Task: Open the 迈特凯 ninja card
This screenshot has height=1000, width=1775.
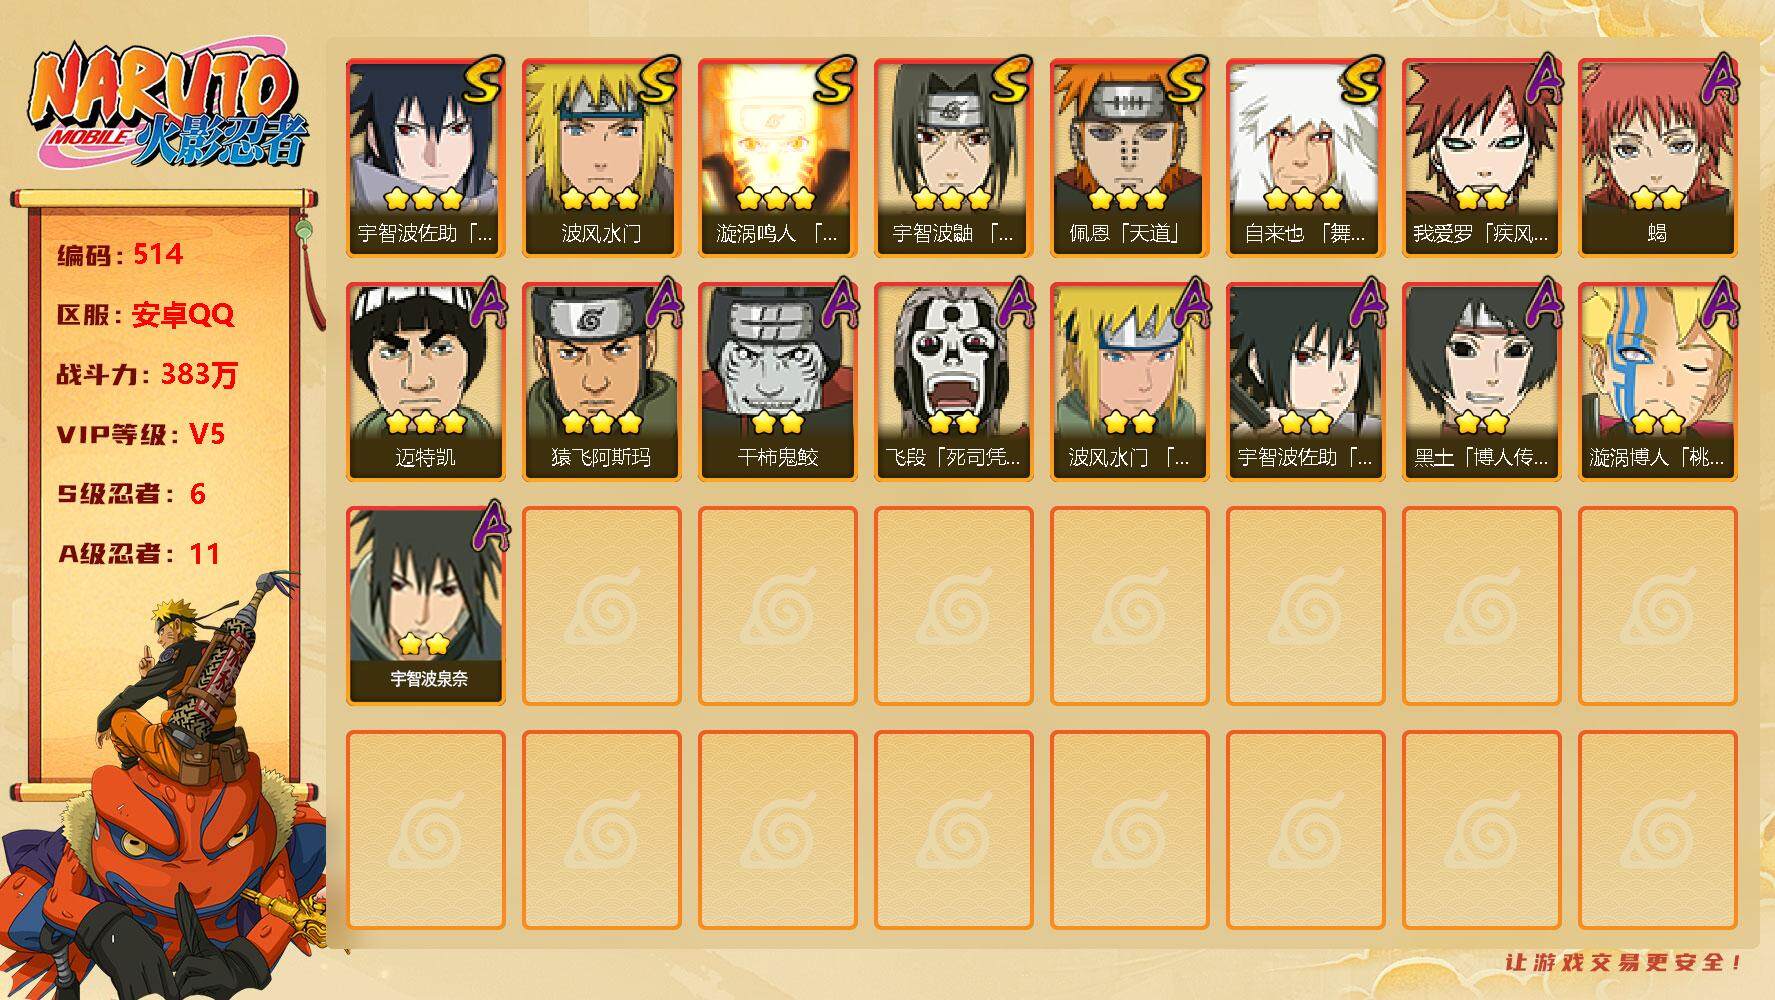Action: tap(425, 382)
